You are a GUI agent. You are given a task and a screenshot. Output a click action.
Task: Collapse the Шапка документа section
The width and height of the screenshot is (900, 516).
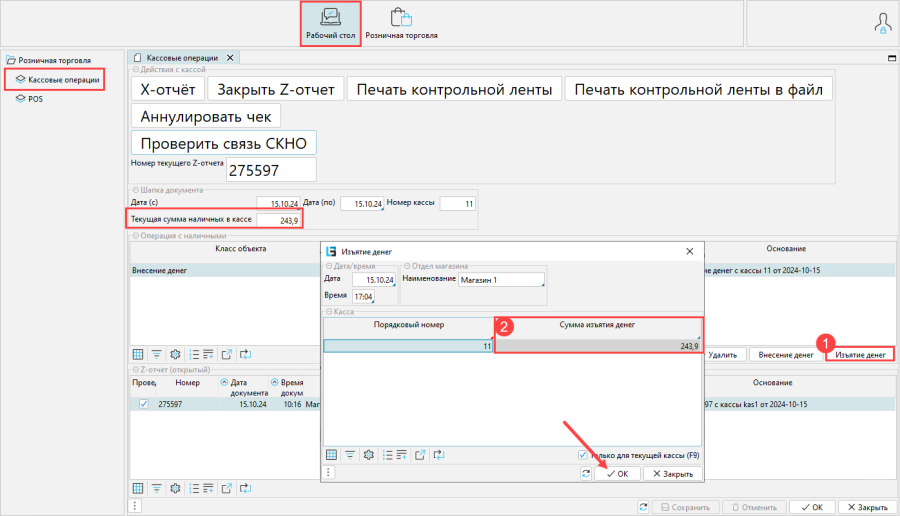[x=135, y=190]
